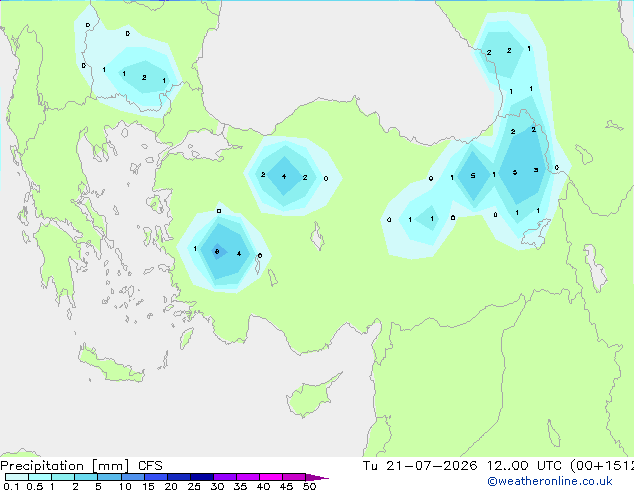Click the legend tick label '45'
Screen dimensions: 634x490
tap(286, 486)
